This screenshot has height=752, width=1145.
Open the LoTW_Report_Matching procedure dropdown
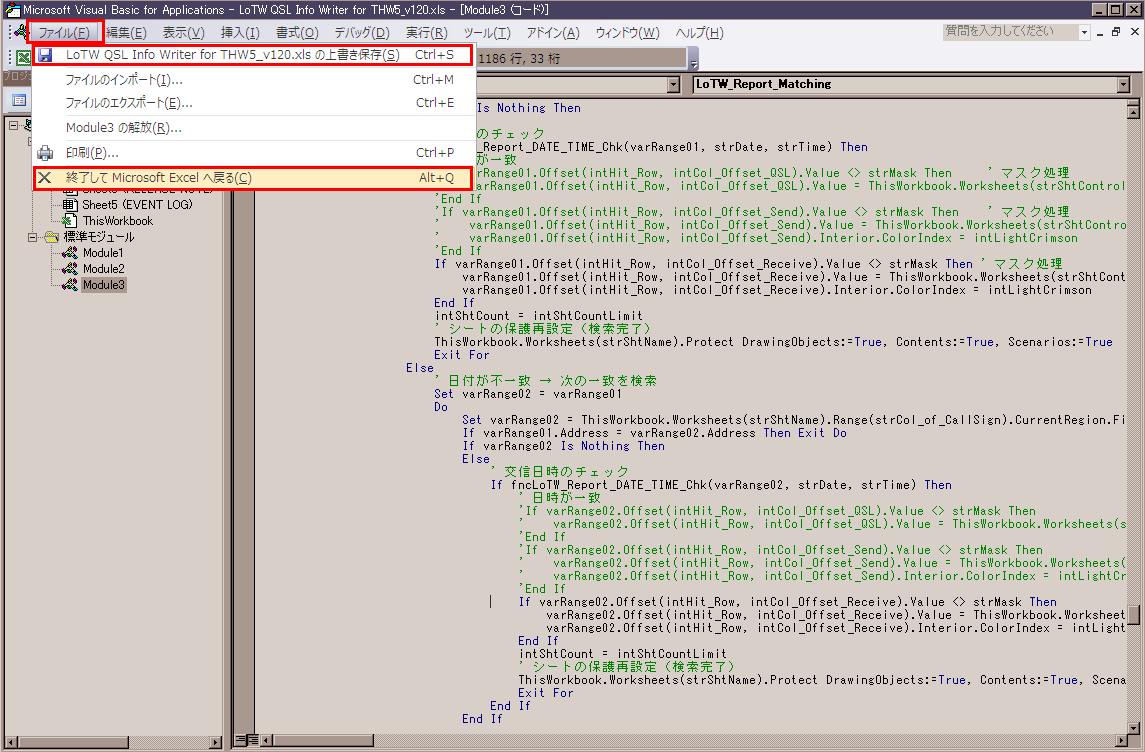point(1123,85)
